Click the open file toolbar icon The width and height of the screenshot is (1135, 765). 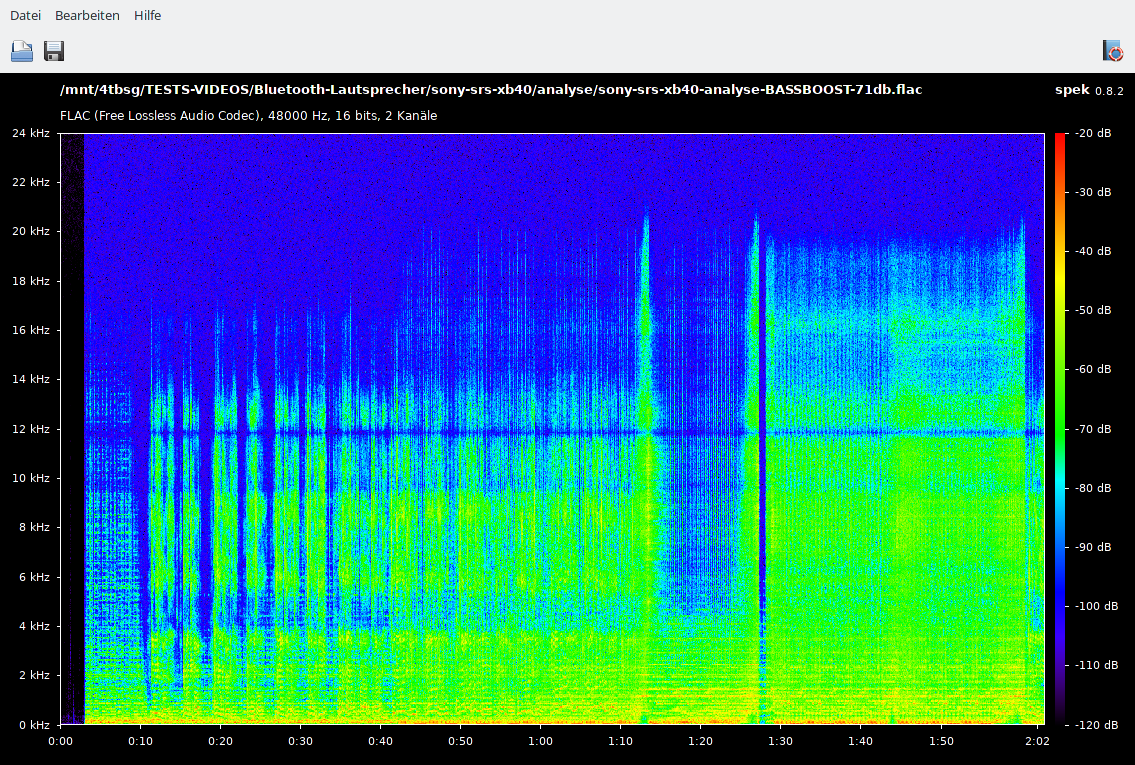tap(22, 51)
